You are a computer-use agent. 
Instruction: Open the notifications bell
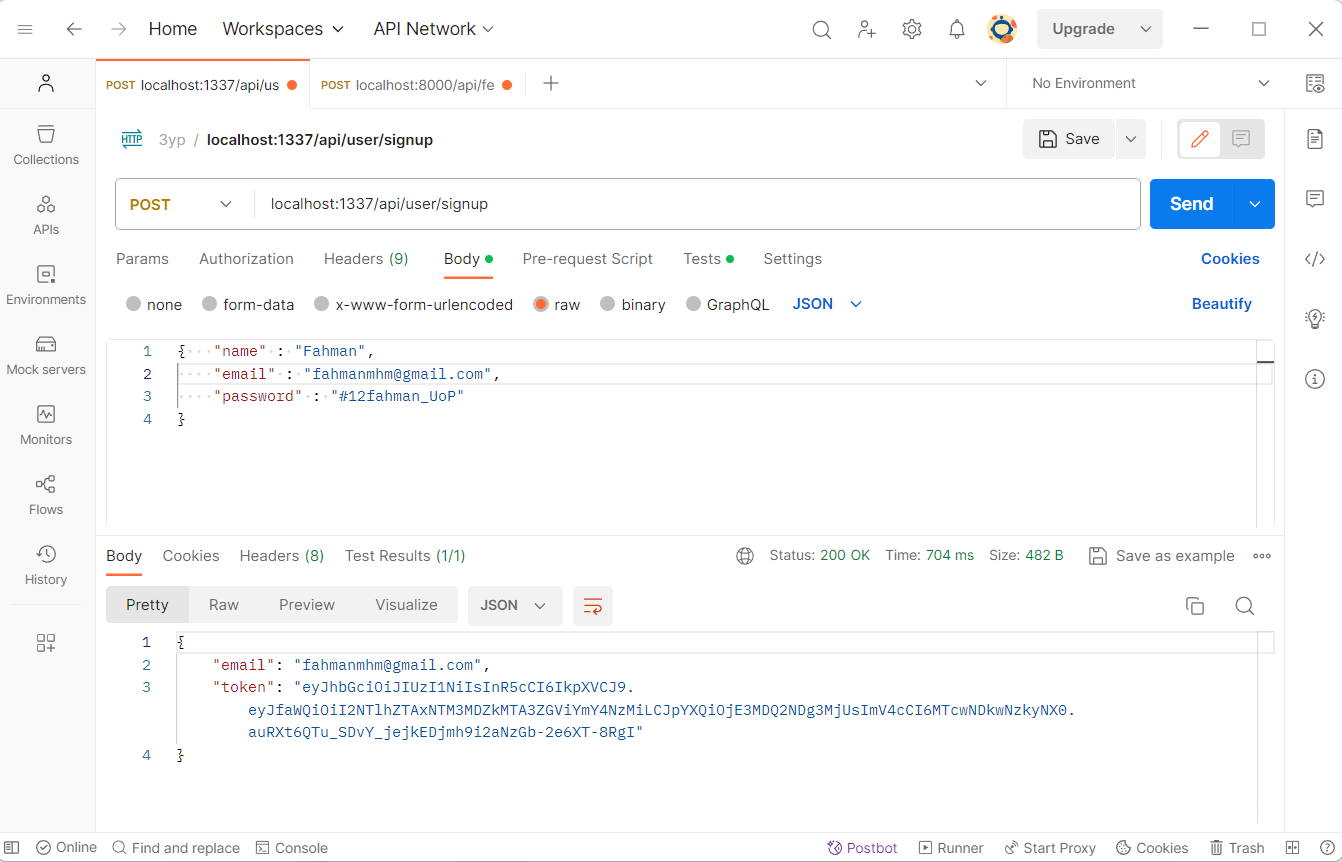[x=957, y=29]
